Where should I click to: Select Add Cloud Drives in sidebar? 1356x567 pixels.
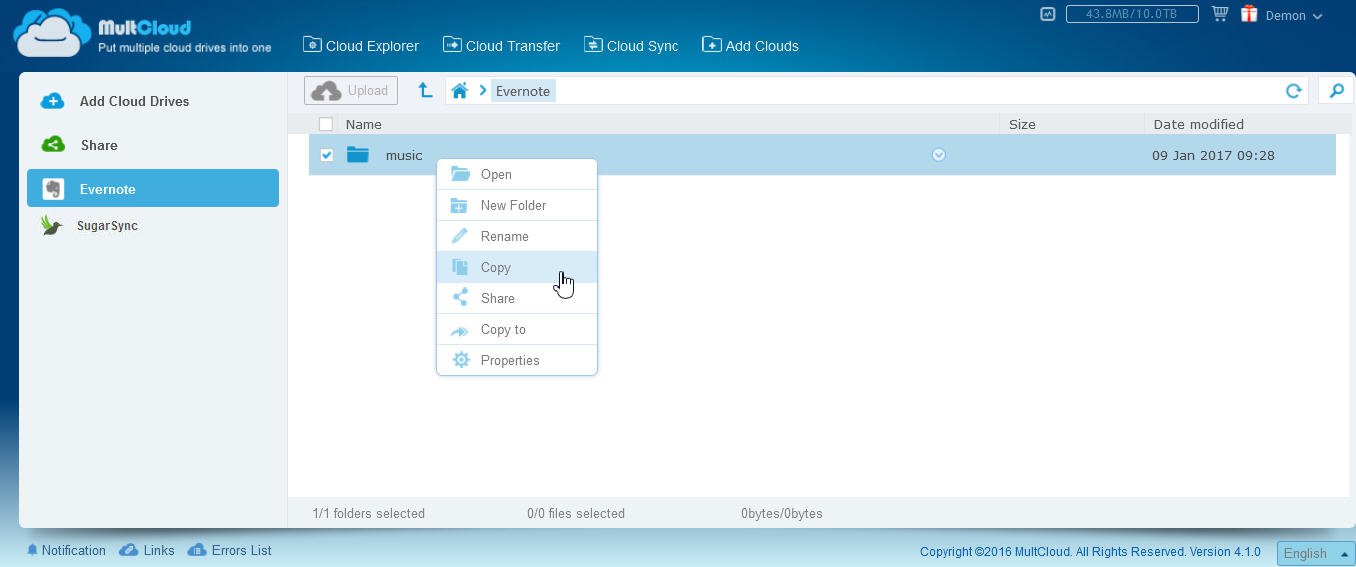tap(153, 101)
